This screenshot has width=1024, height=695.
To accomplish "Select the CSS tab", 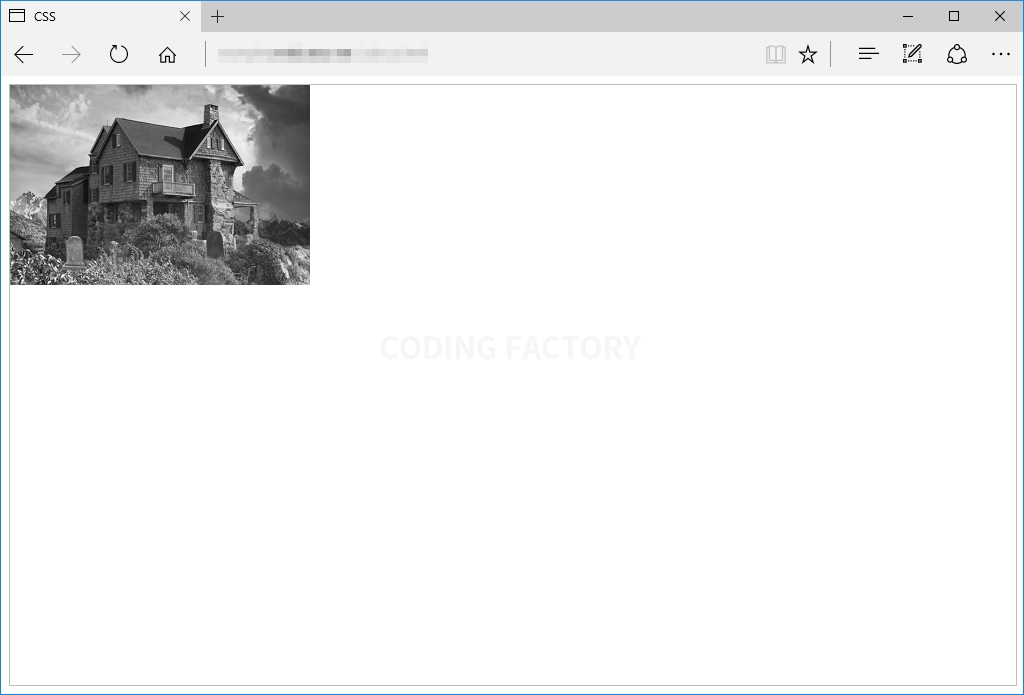I will [101, 16].
